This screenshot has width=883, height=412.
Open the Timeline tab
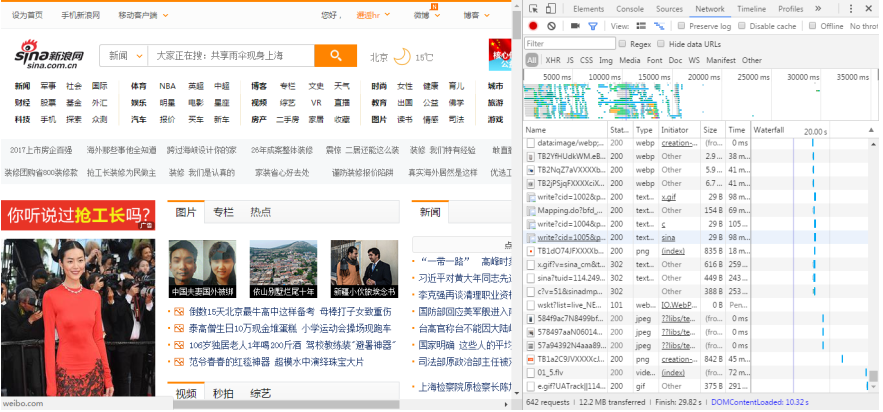751,8
